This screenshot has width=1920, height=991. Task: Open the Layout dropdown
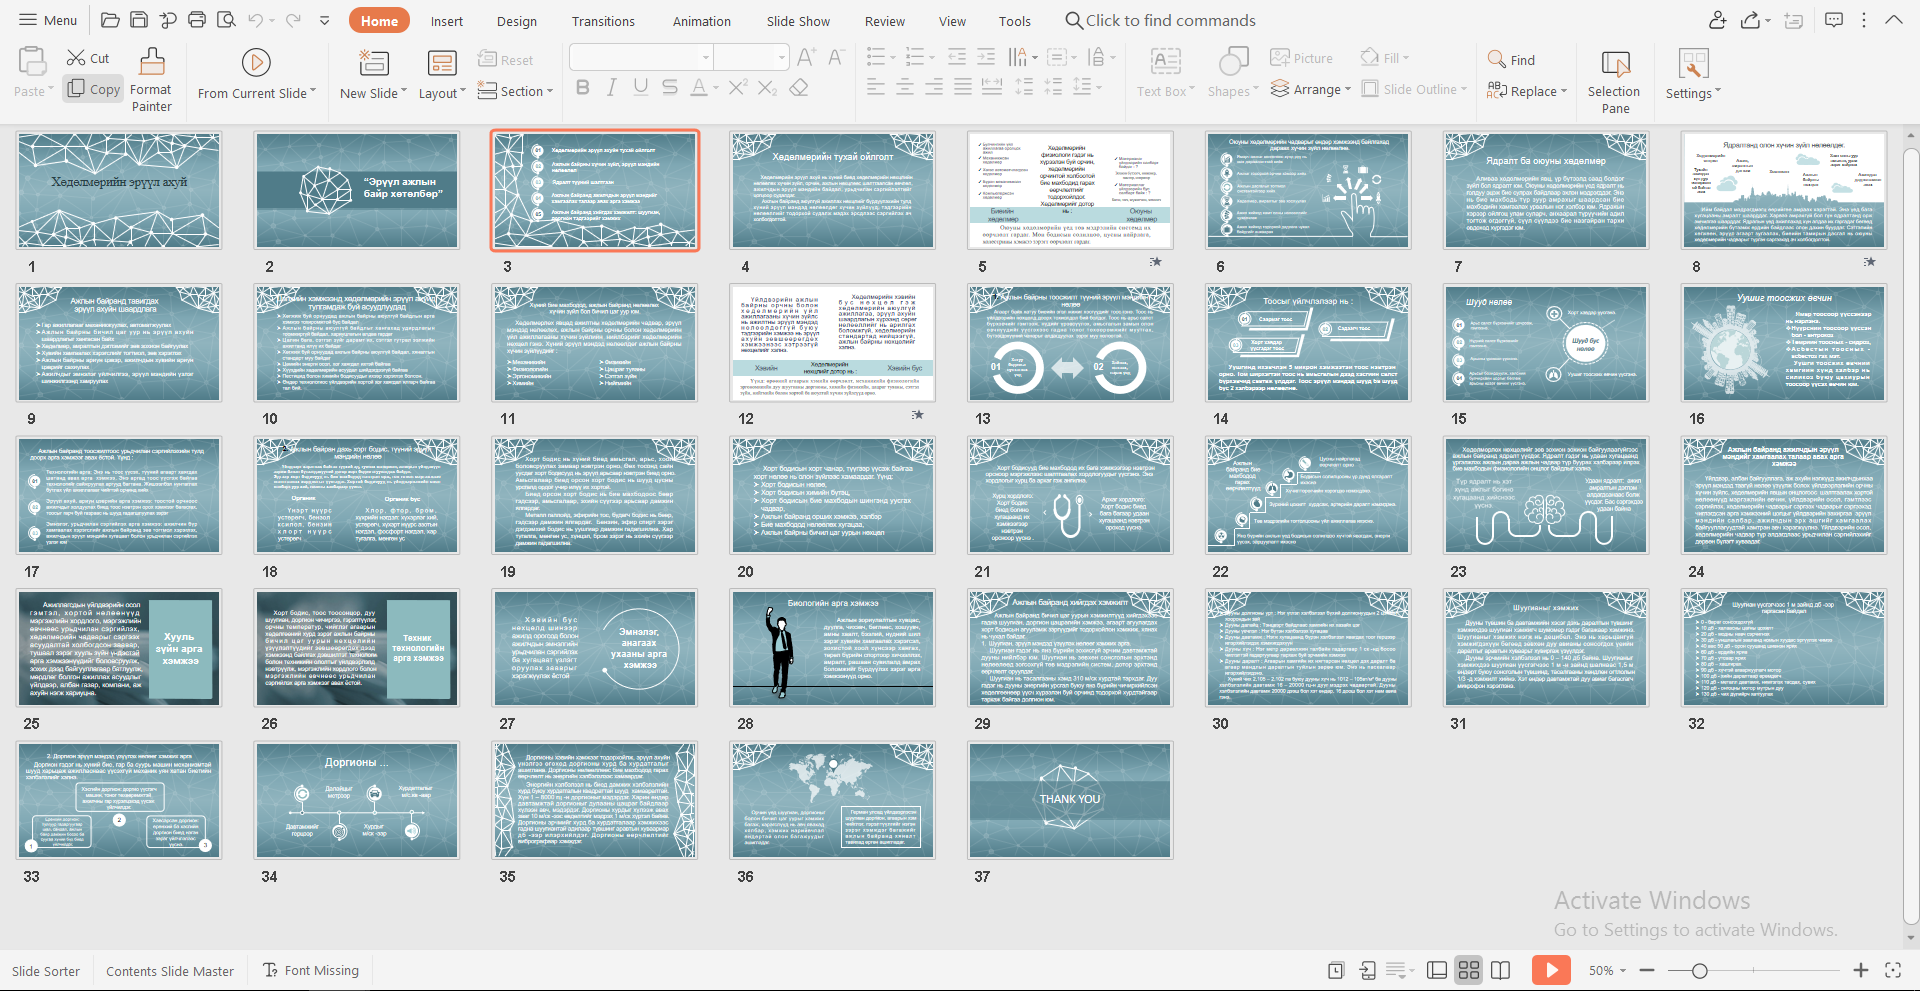(442, 93)
